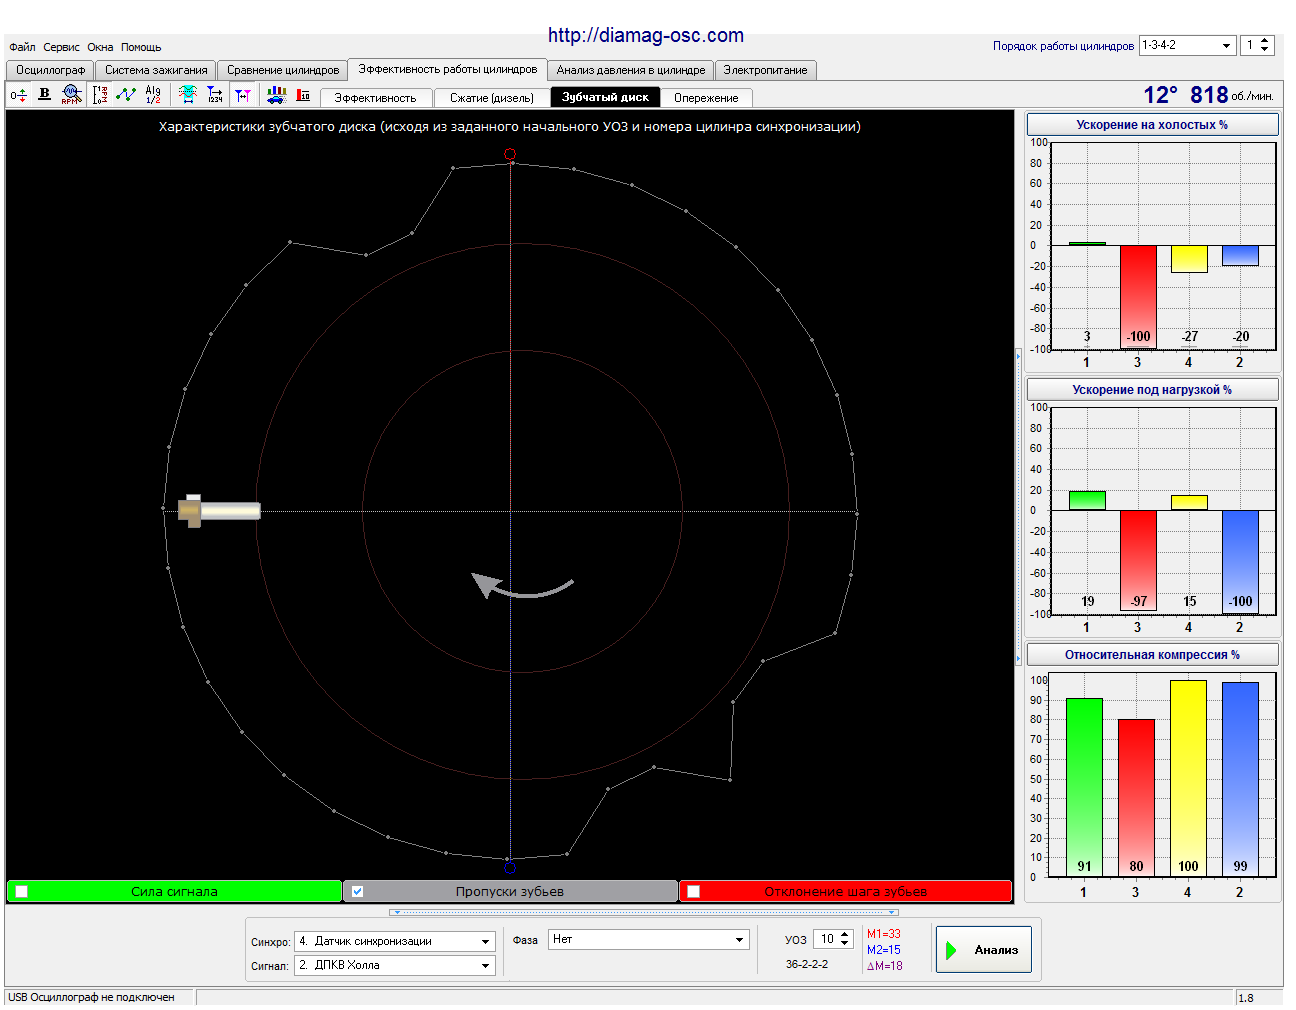Screen dimensions: 1296x1010
Task: Decrease the cylinder number spinner at top right
Action: coord(1265,50)
